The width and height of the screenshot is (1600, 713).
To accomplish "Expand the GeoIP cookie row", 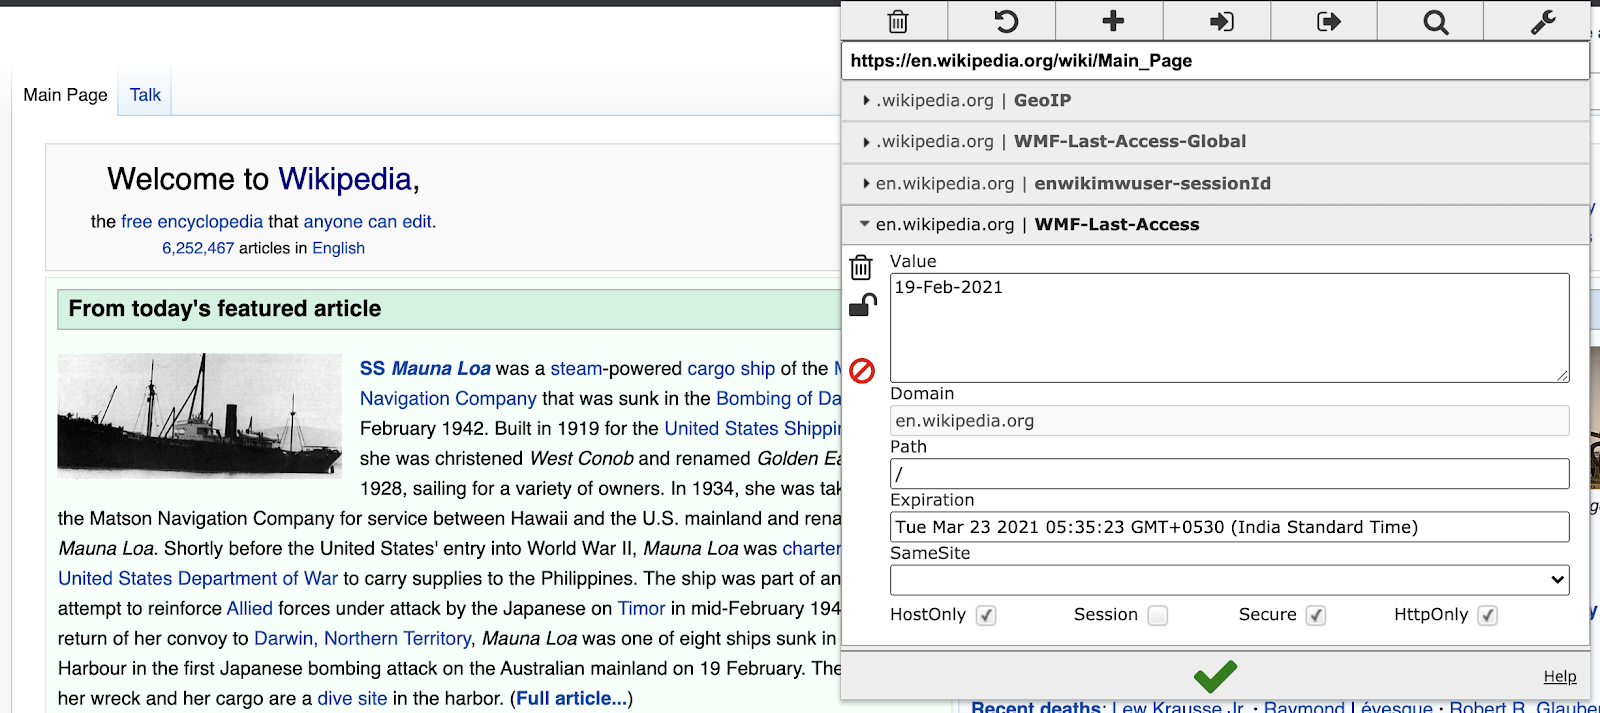I will point(1215,100).
